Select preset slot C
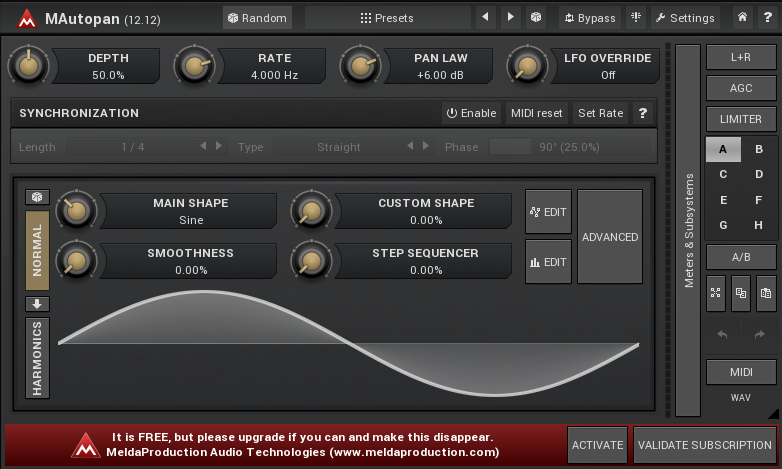 pos(723,174)
